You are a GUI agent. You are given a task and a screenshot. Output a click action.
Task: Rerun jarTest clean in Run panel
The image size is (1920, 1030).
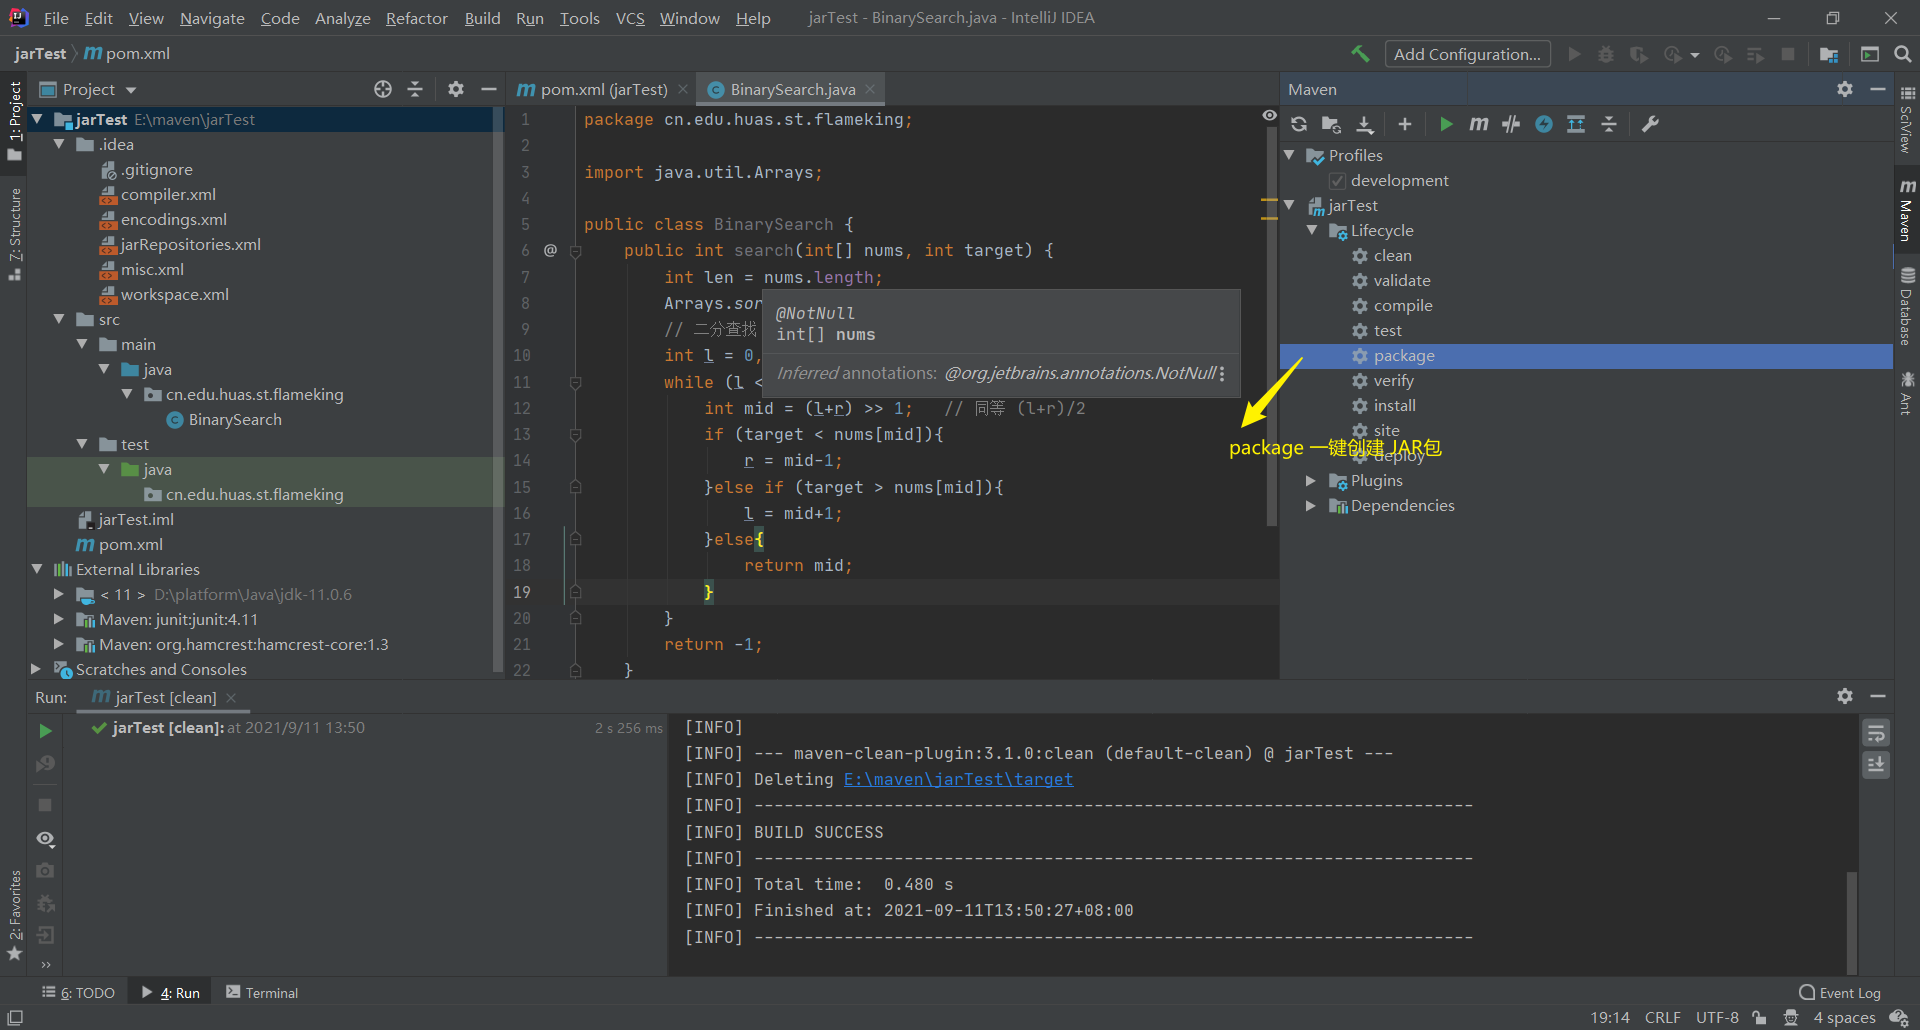(45, 731)
